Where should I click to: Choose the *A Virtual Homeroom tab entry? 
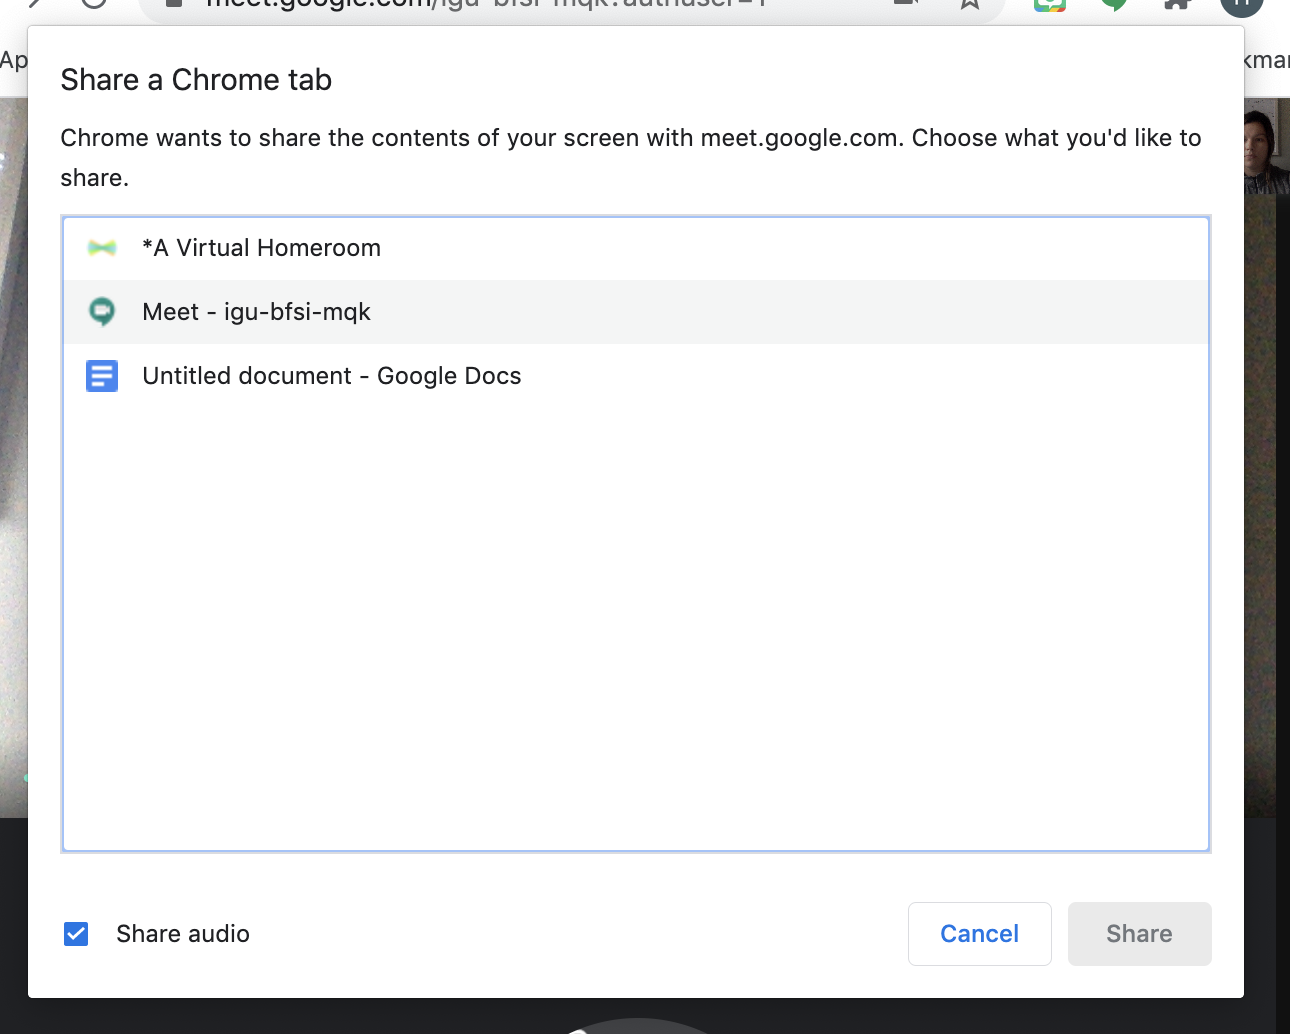click(261, 248)
